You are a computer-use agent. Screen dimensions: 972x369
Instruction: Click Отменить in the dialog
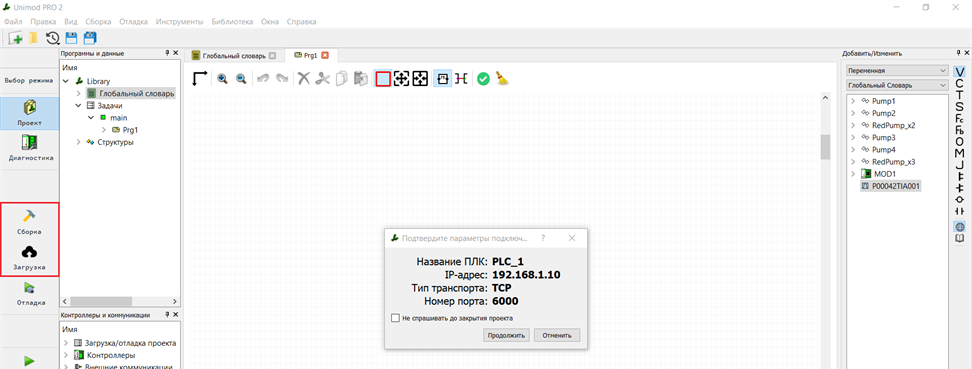coord(557,336)
